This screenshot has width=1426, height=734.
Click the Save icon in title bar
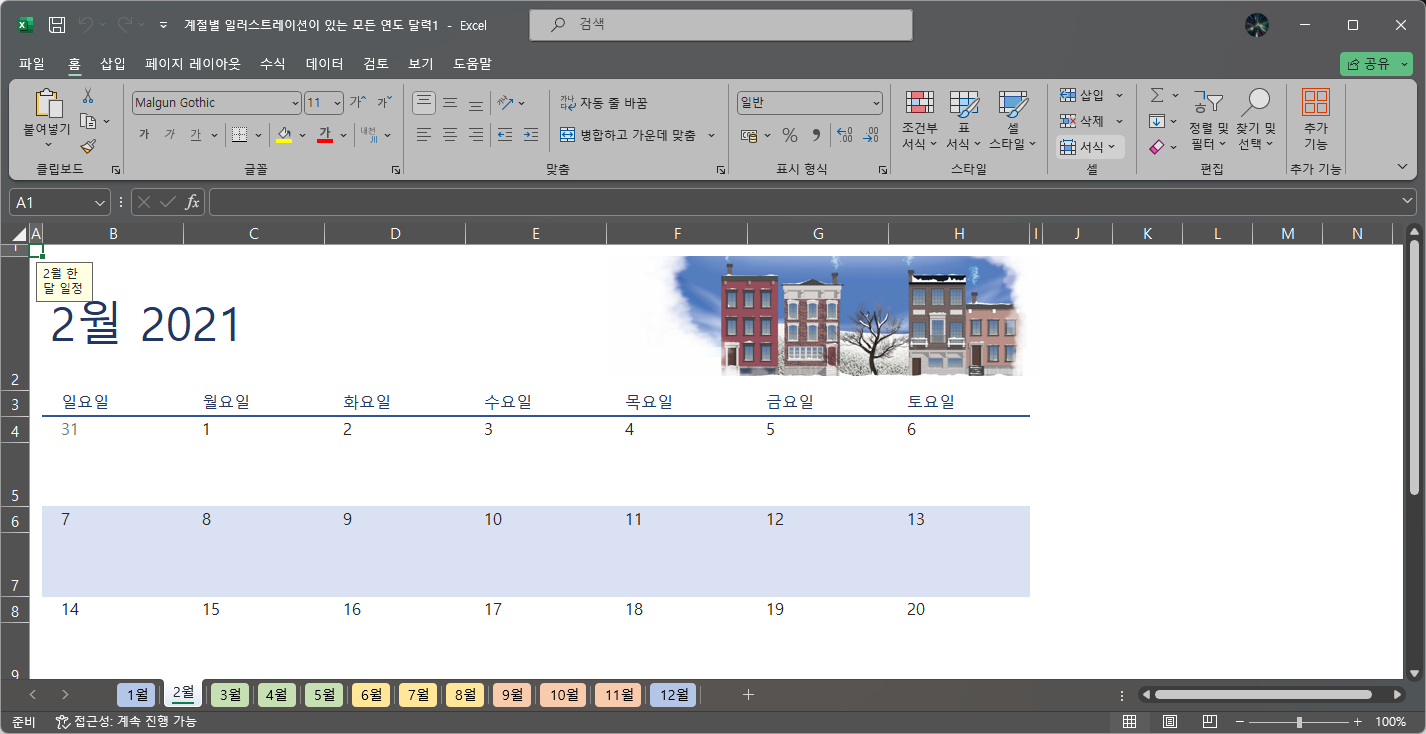point(58,24)
